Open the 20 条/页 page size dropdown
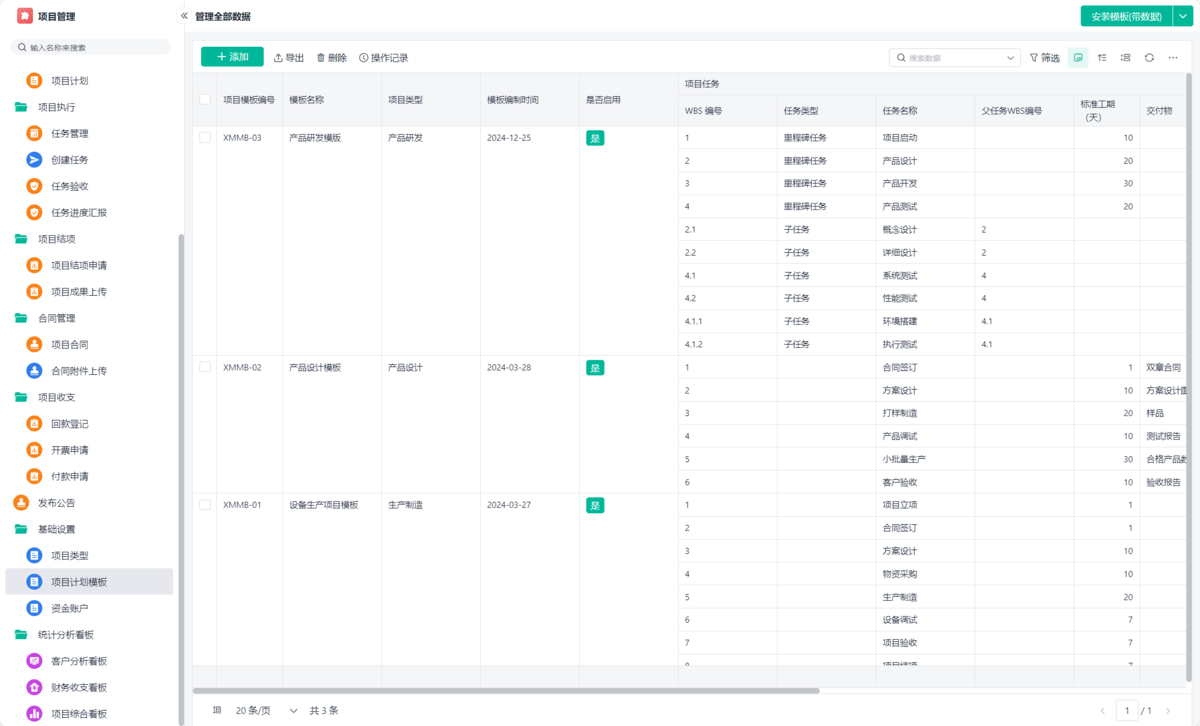This screenshot has height=726, width=1200. pyautogui.click(x=267, y=710)
